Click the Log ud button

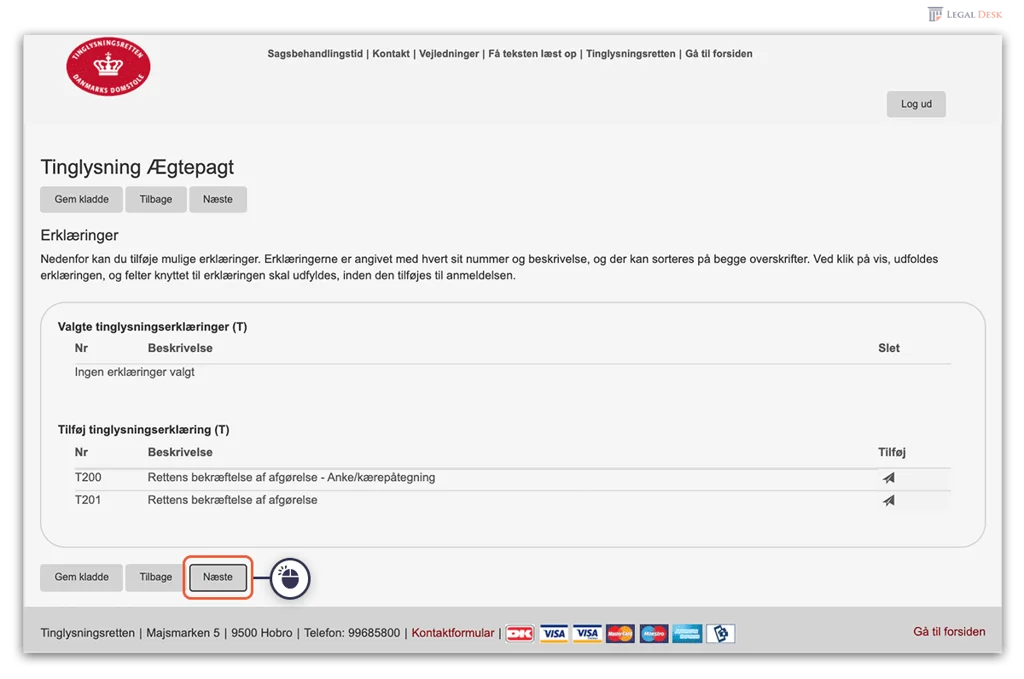(916, 104)
